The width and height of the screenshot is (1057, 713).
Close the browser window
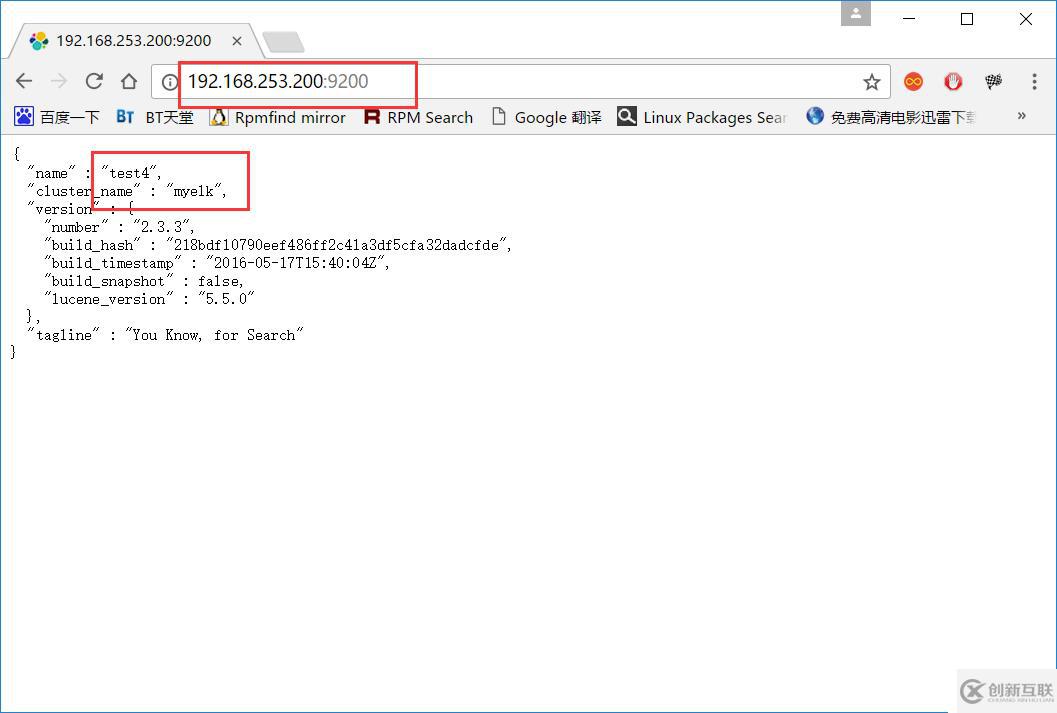1025,18
